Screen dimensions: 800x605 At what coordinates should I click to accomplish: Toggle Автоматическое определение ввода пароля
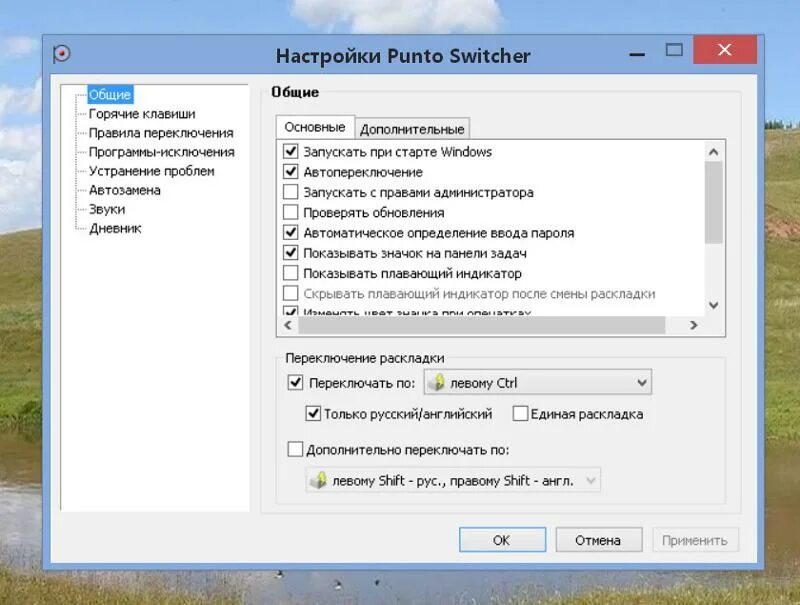click(x=290, y=232)
